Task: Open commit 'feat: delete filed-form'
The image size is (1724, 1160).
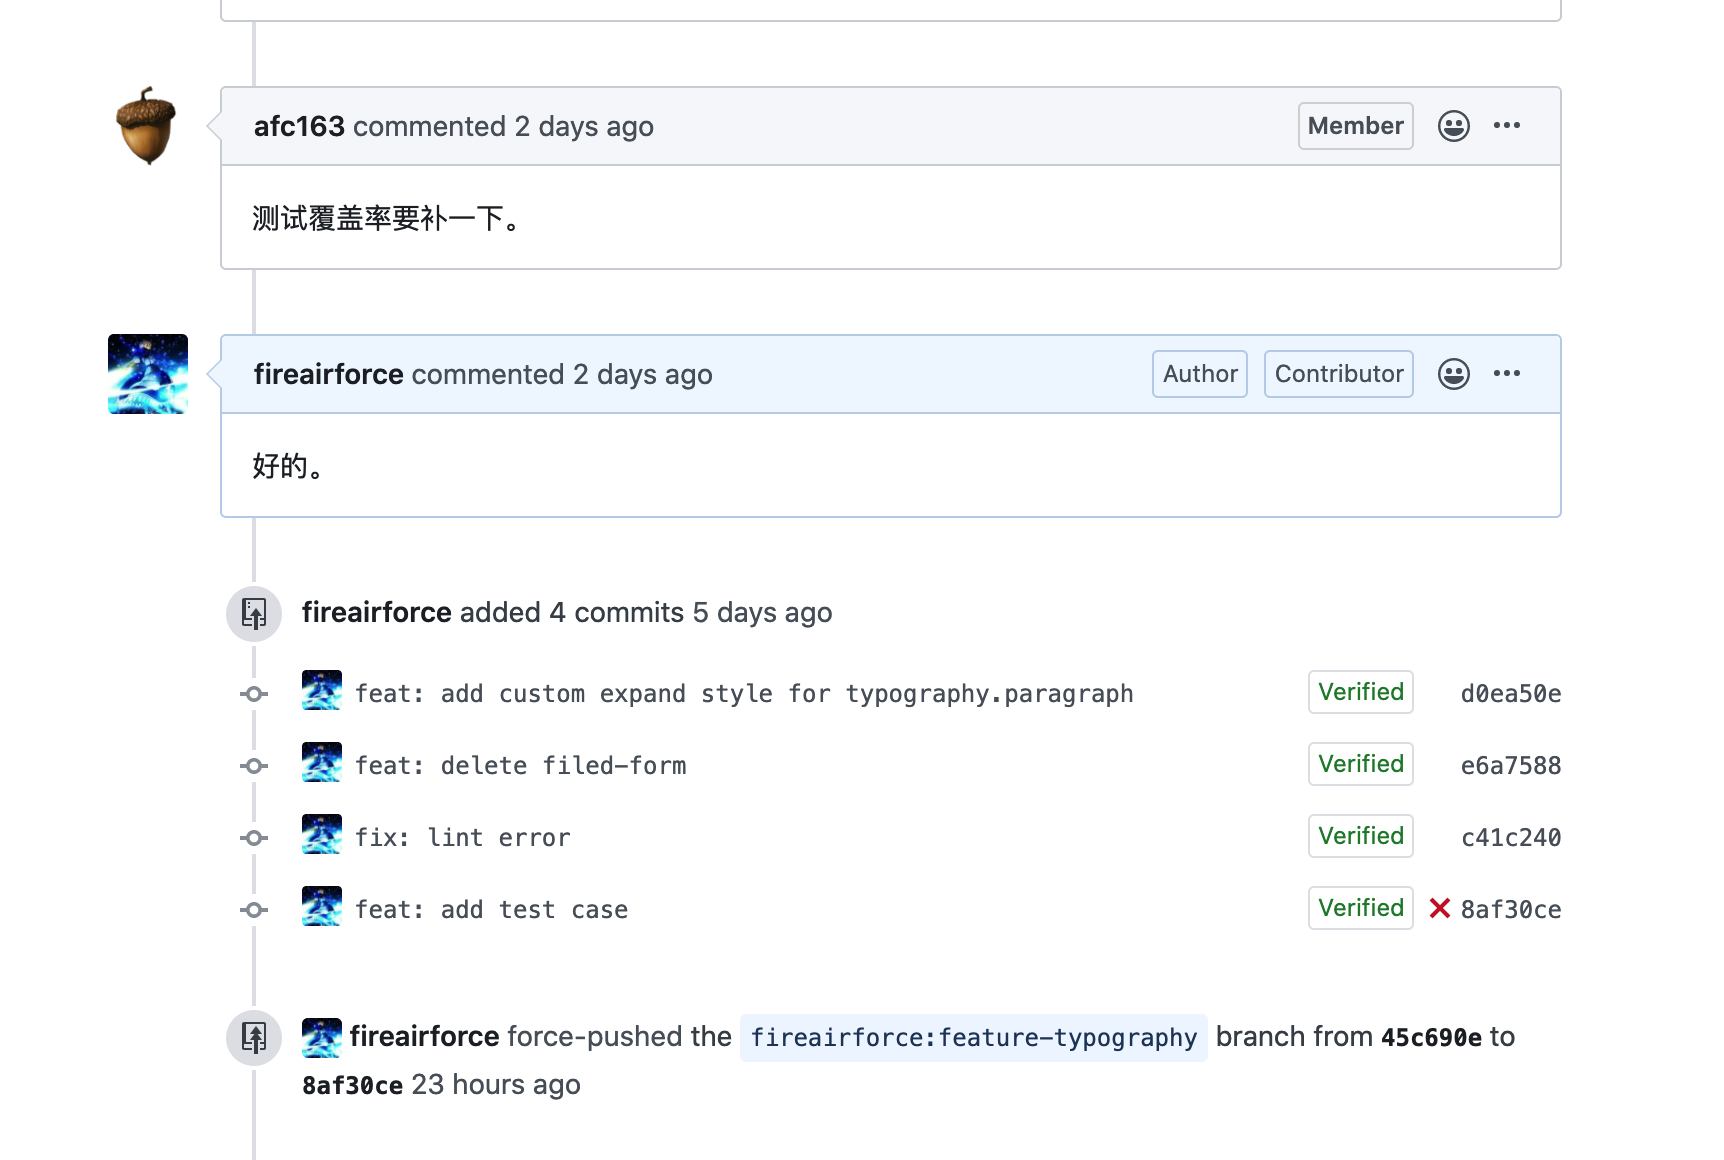Action: tap(520, 766)
